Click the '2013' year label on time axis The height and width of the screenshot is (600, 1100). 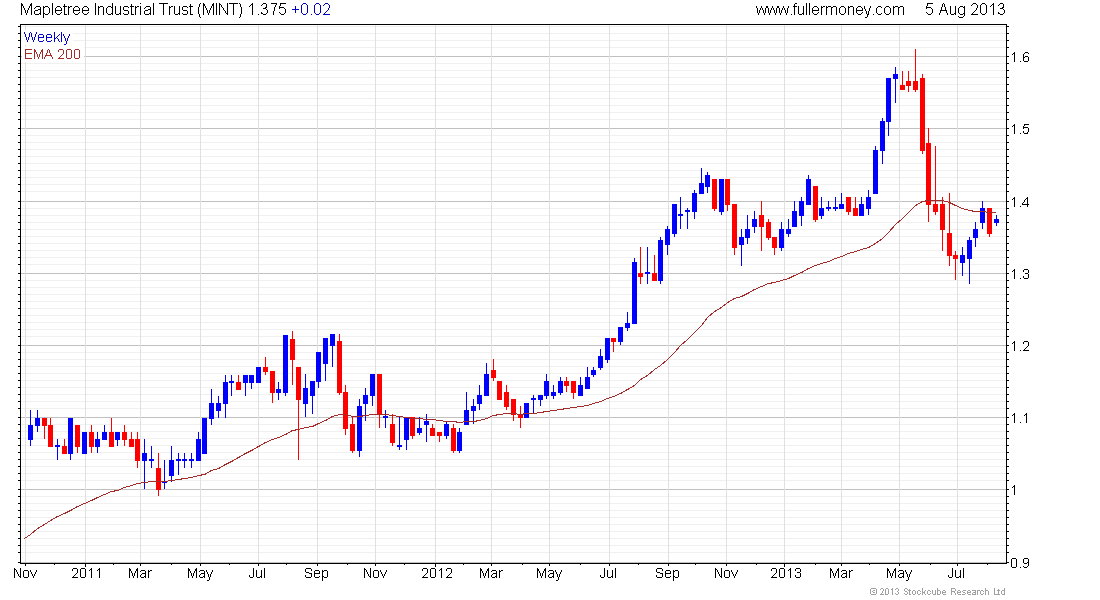786,573
